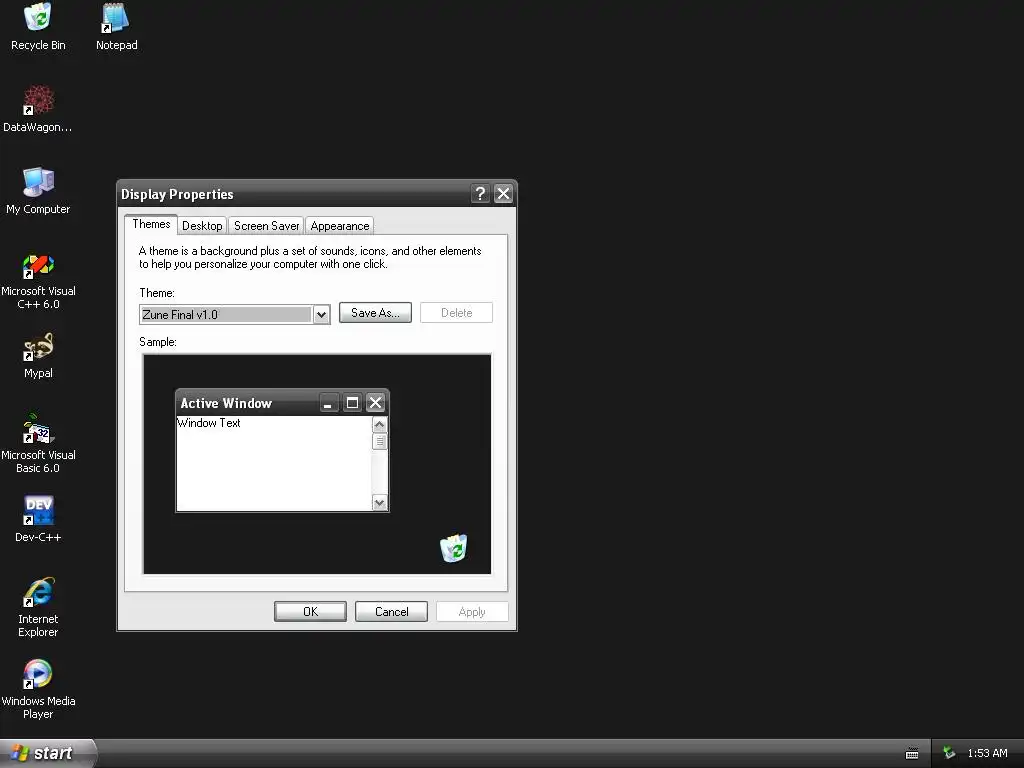Click the network tray icon beside the clock
Image resolution: width=1024 pixels, height=768 pixels.
click(x=948, y=753)
